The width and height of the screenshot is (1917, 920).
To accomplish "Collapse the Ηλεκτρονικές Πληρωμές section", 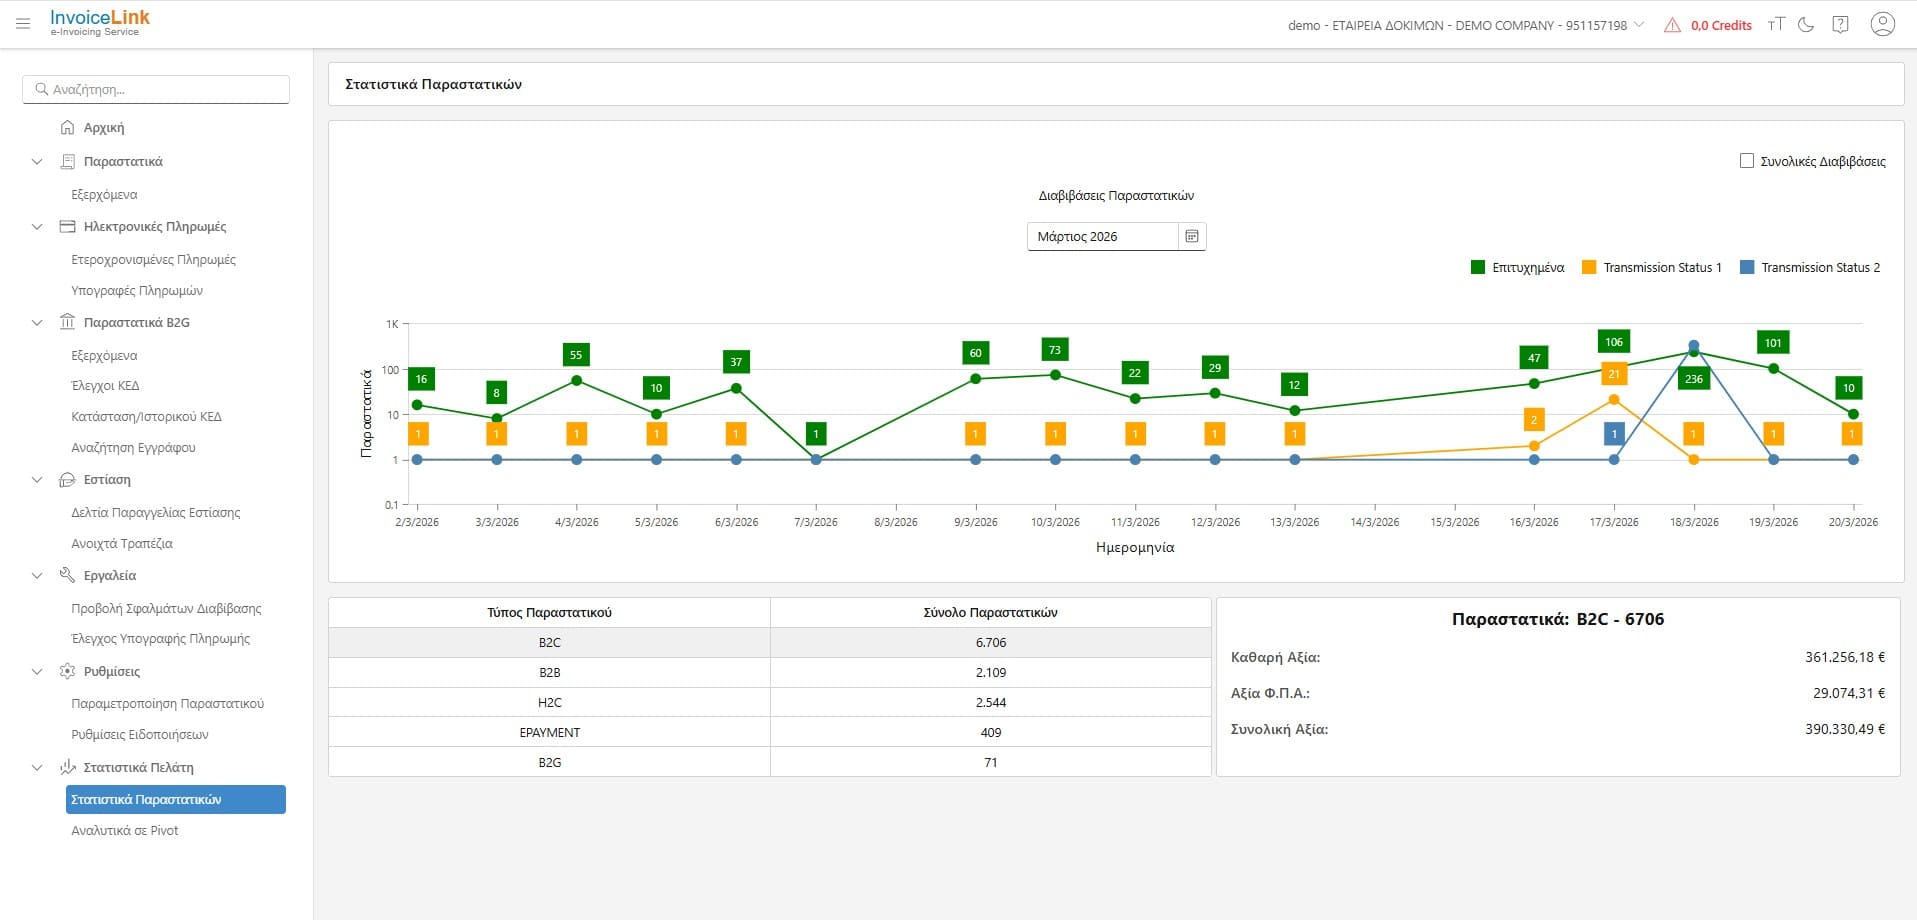I will point(37,227).
